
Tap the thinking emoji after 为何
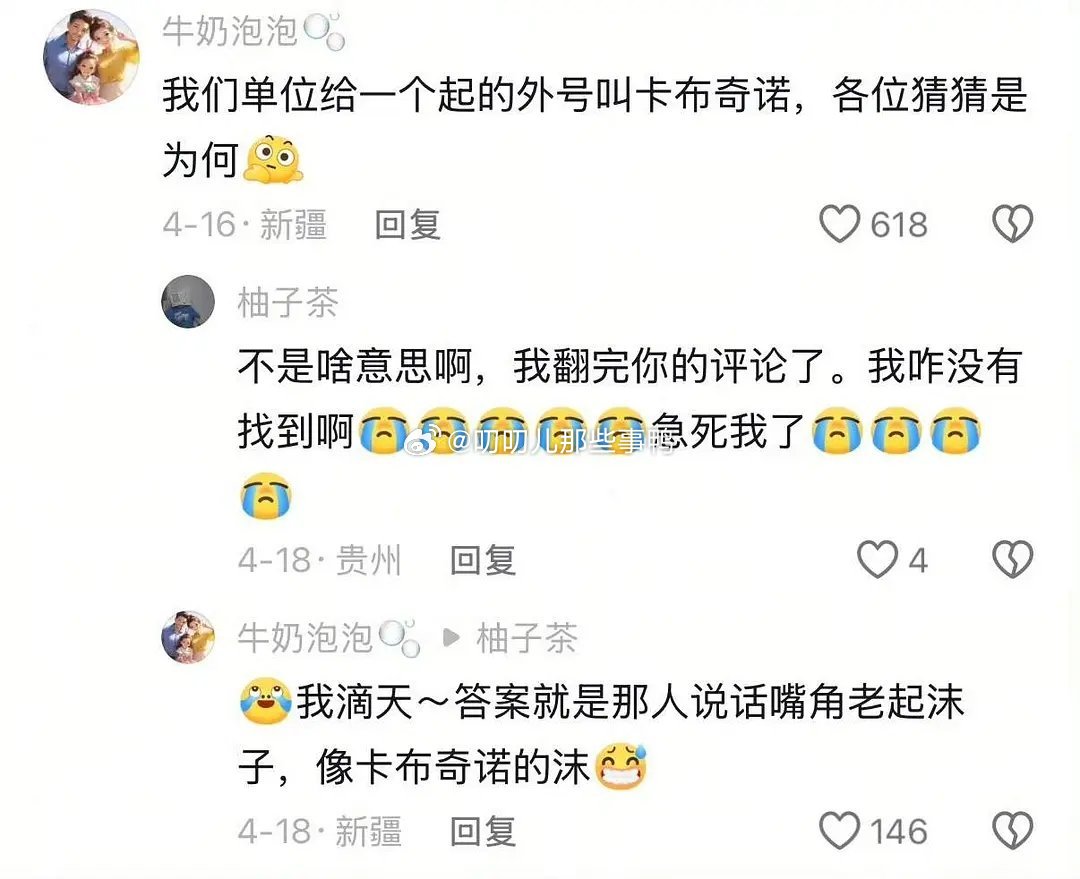(x=273, y=159)
